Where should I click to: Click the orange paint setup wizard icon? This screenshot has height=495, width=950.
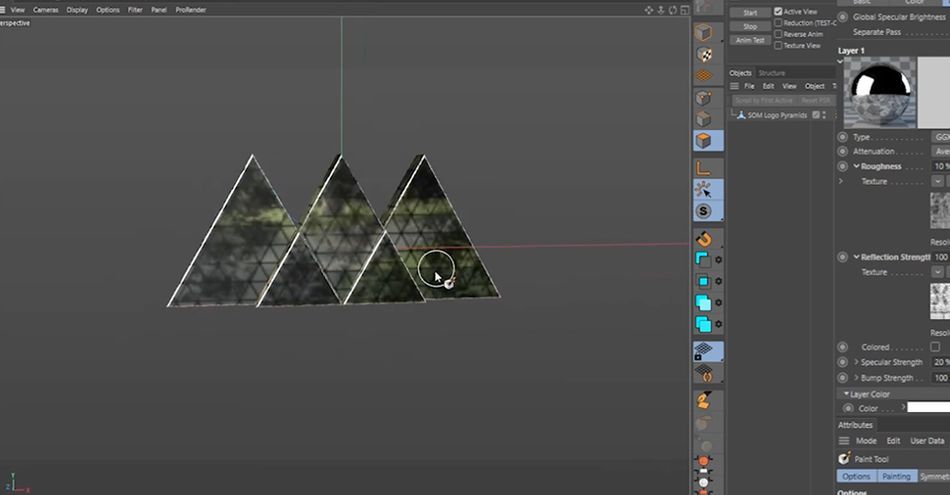click(x=703, y=400)
